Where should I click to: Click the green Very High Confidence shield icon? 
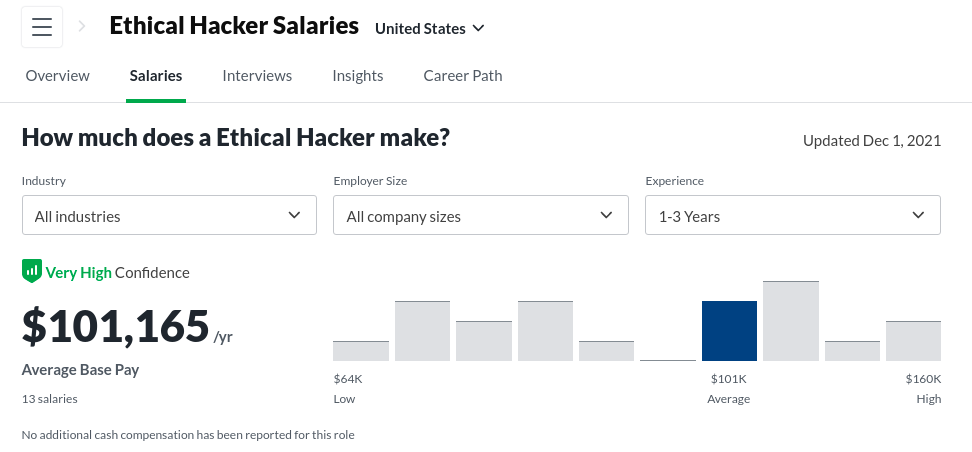[x=32, y=271]
